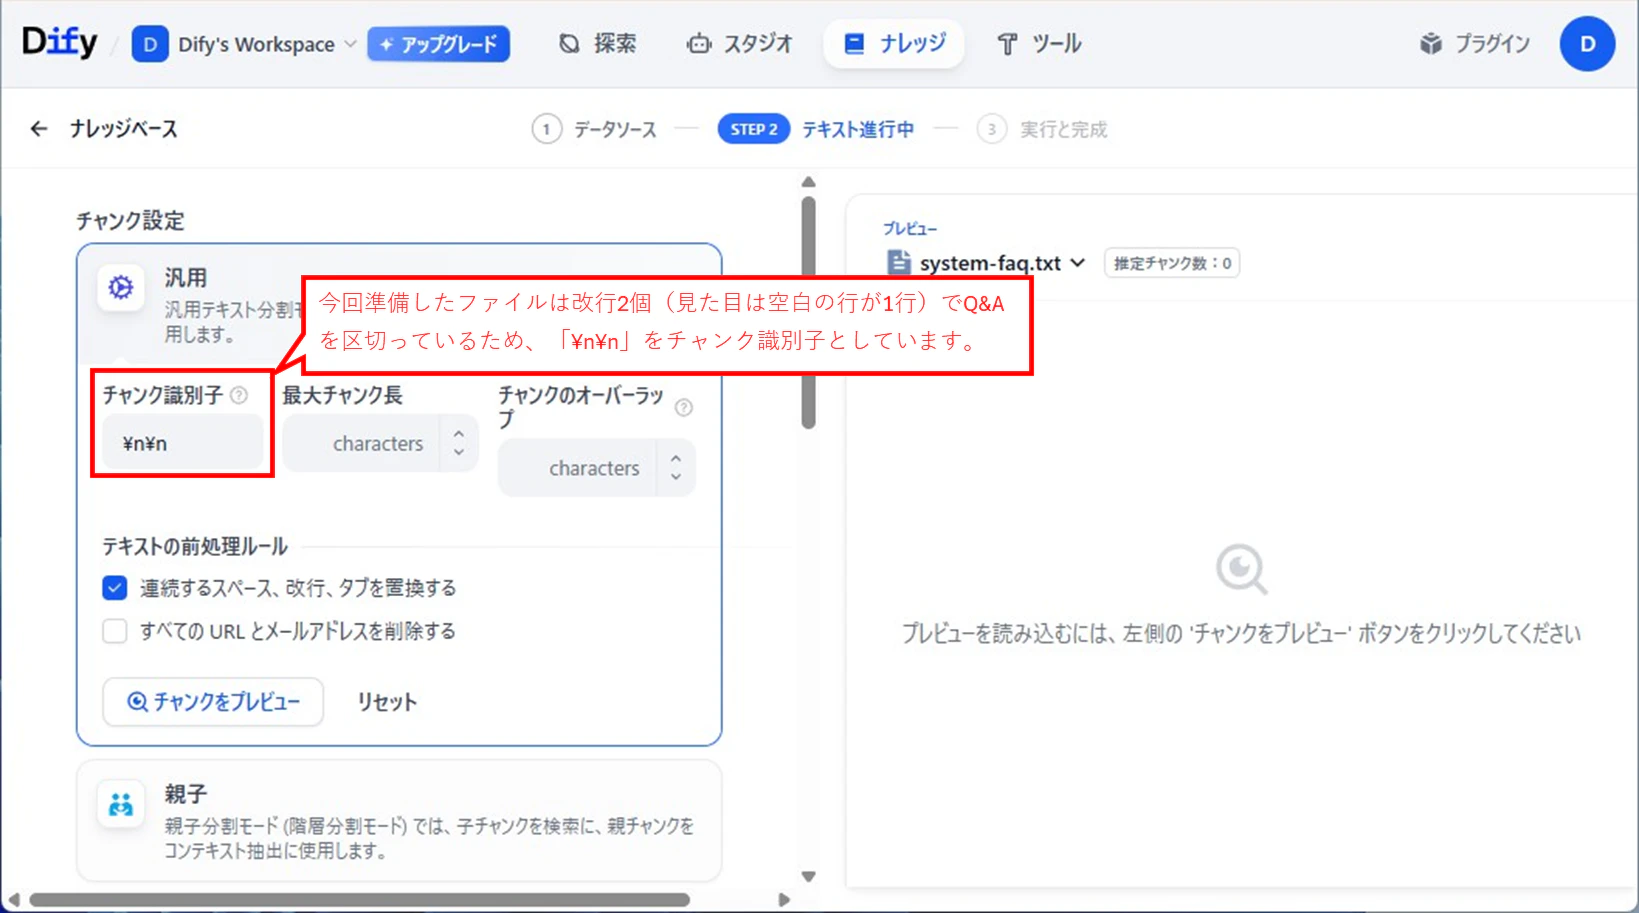Click the settings panel scroll-up arrow
This screenshot has width=1639, height=913.
click(809, 182)
